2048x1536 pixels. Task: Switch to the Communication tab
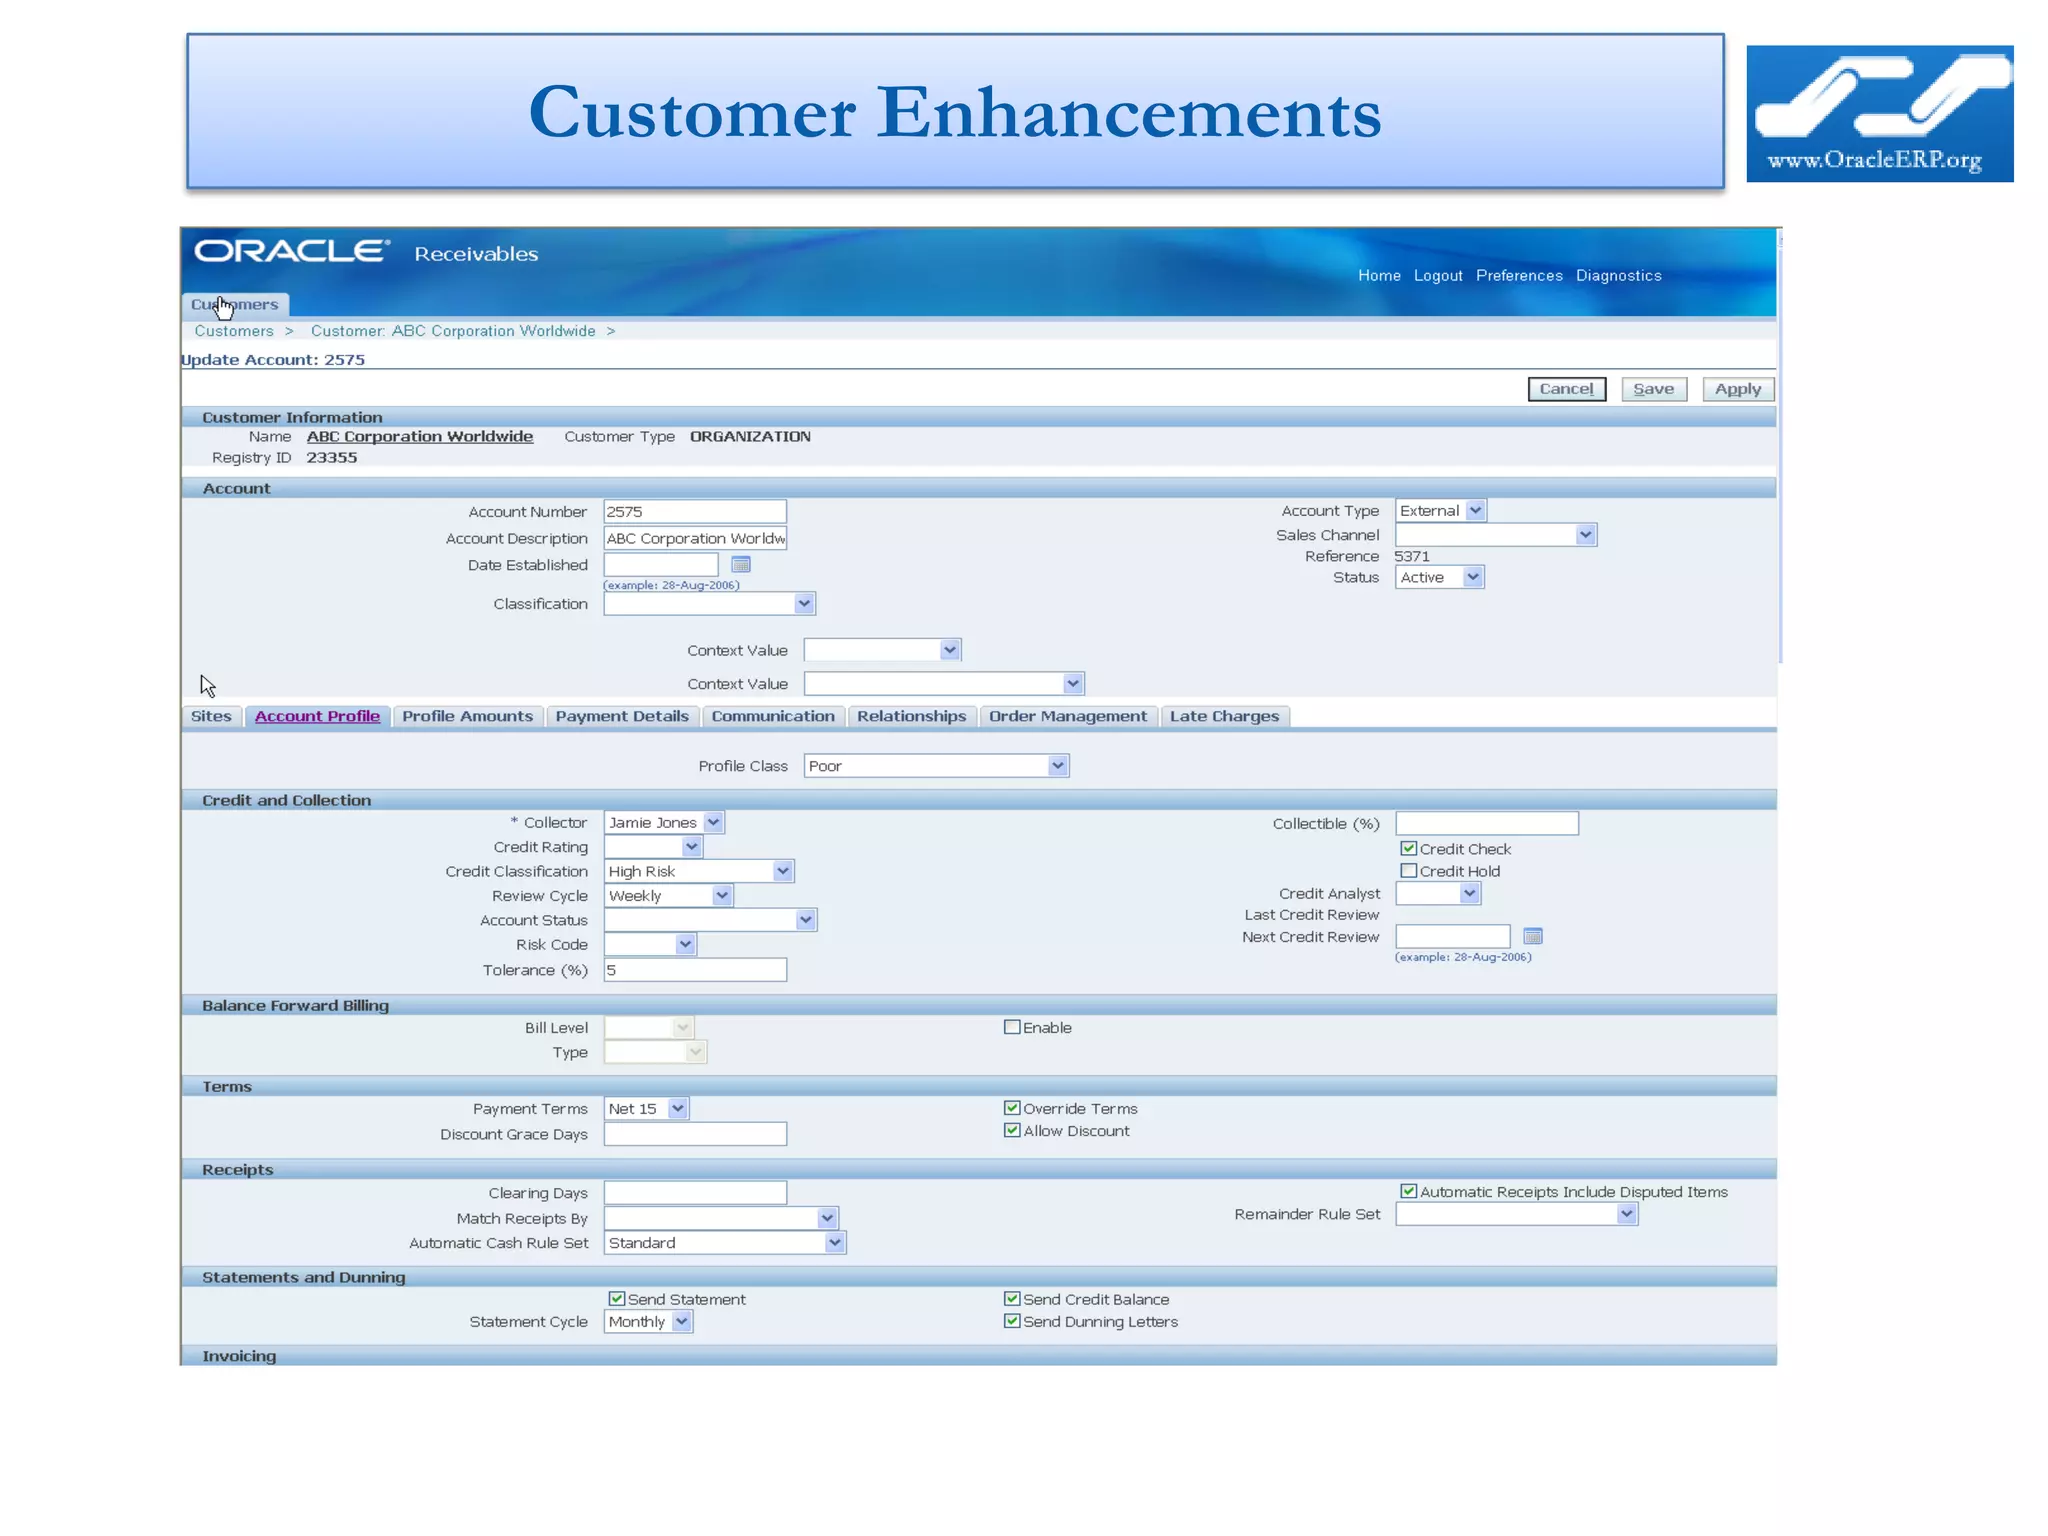[773, 717]
